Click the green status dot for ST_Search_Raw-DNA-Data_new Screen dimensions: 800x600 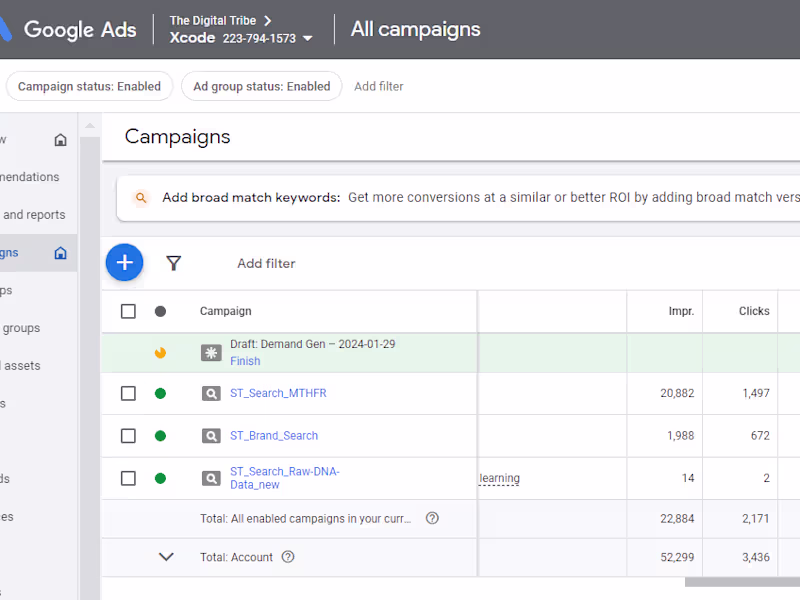(160, 478)
